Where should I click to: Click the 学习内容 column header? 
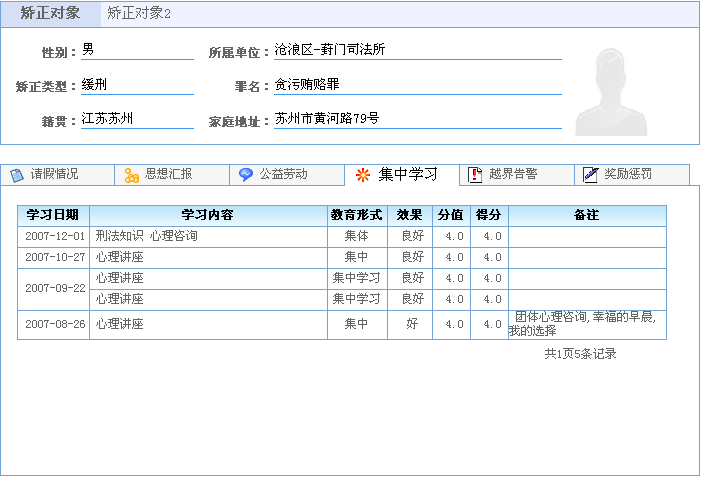pyautogui.click(x=208, y=215)
